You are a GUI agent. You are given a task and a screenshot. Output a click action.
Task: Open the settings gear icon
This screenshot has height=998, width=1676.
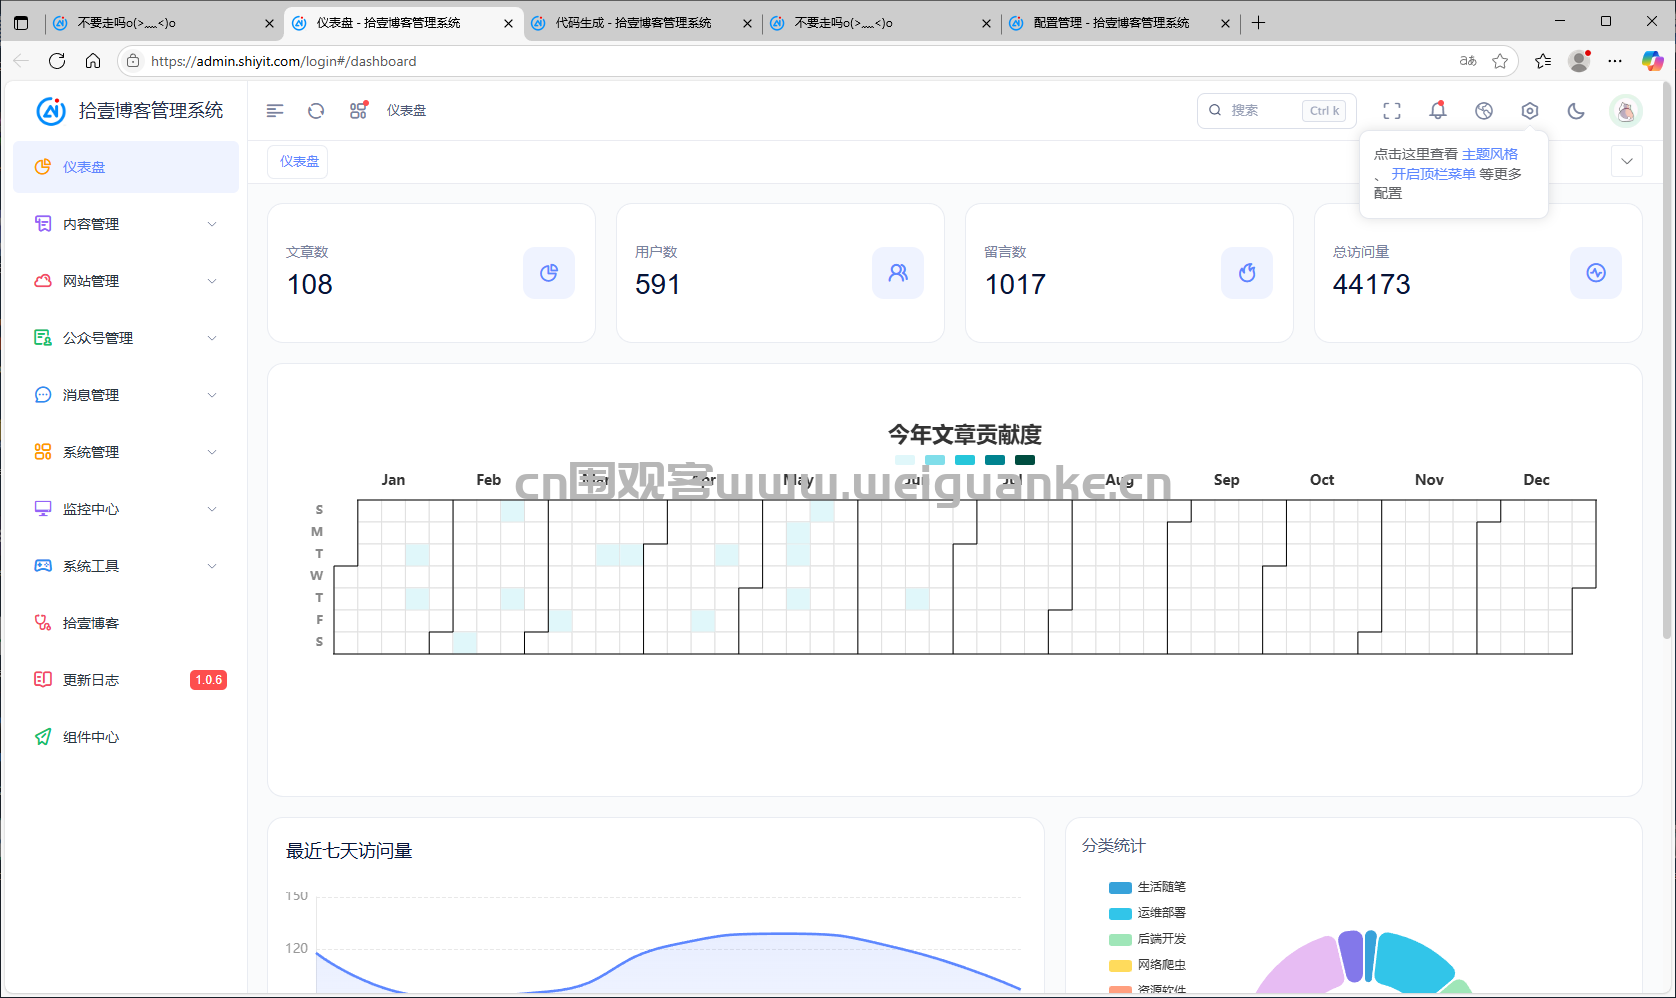pyautogui.click(x=1529, y=110)
